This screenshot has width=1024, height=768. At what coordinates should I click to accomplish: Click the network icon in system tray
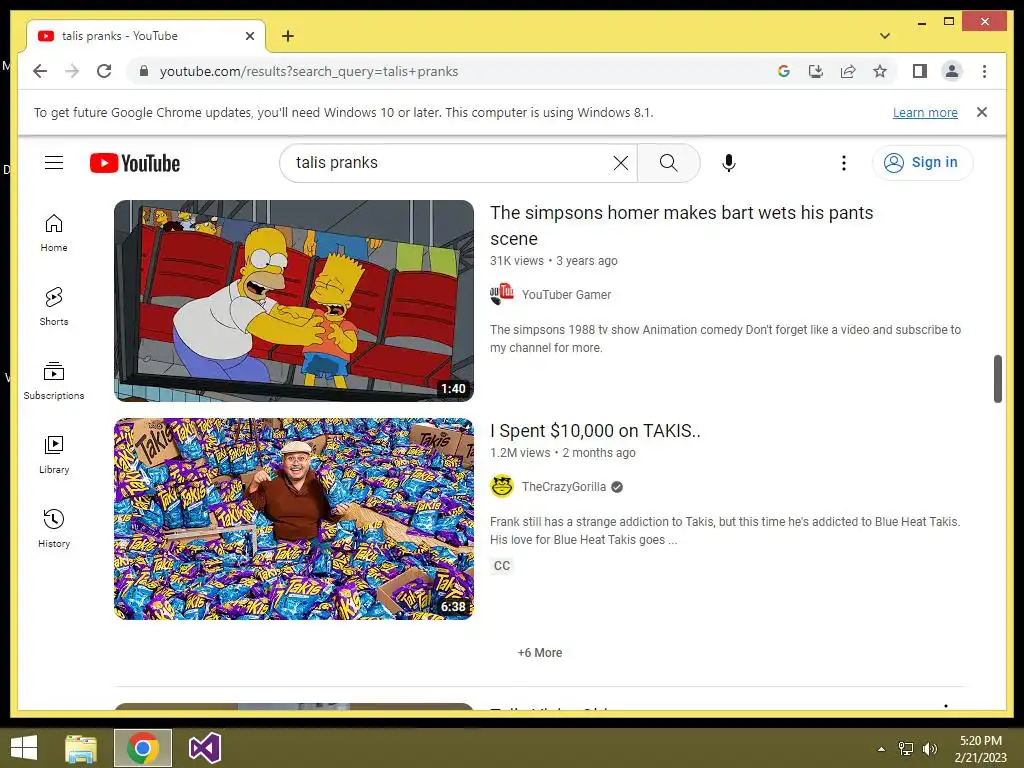pos(906,749)
